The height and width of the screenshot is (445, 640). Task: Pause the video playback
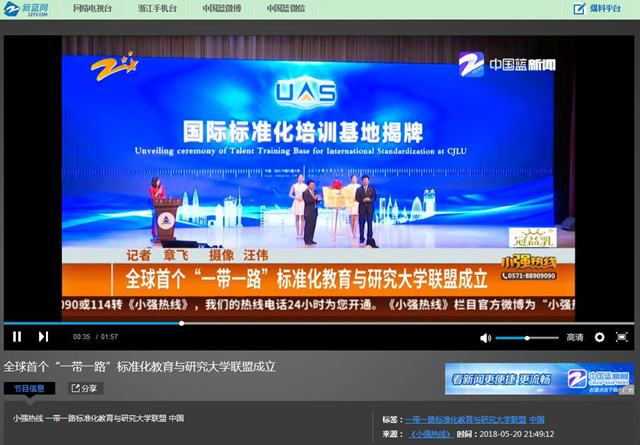click(x=17, y=337)
